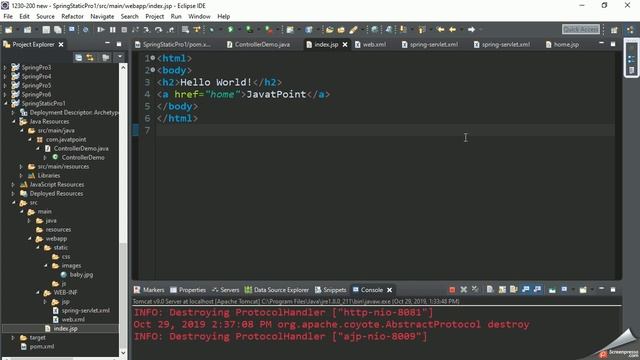
Task: Open Project Explorer View Menu dropdown
Action: 120,58
